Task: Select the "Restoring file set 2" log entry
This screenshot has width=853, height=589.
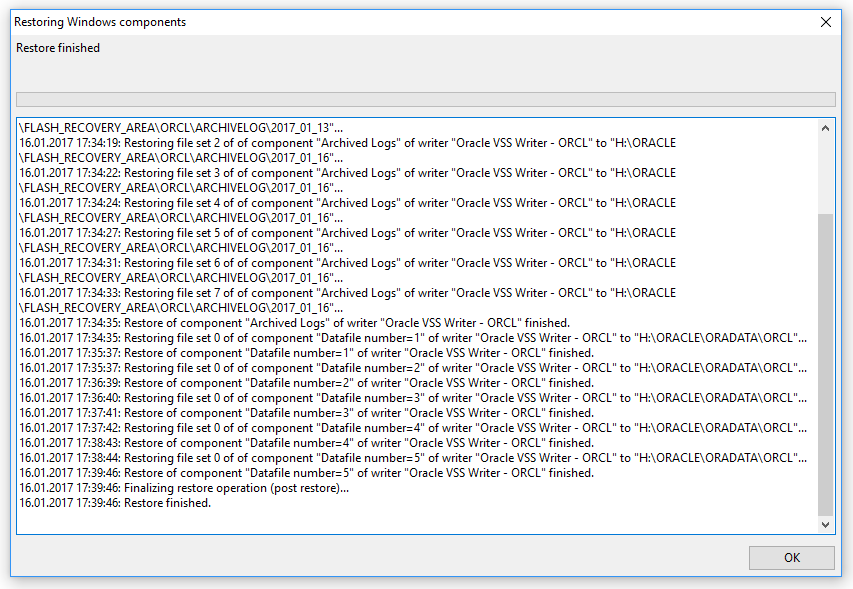Action: 347,143
